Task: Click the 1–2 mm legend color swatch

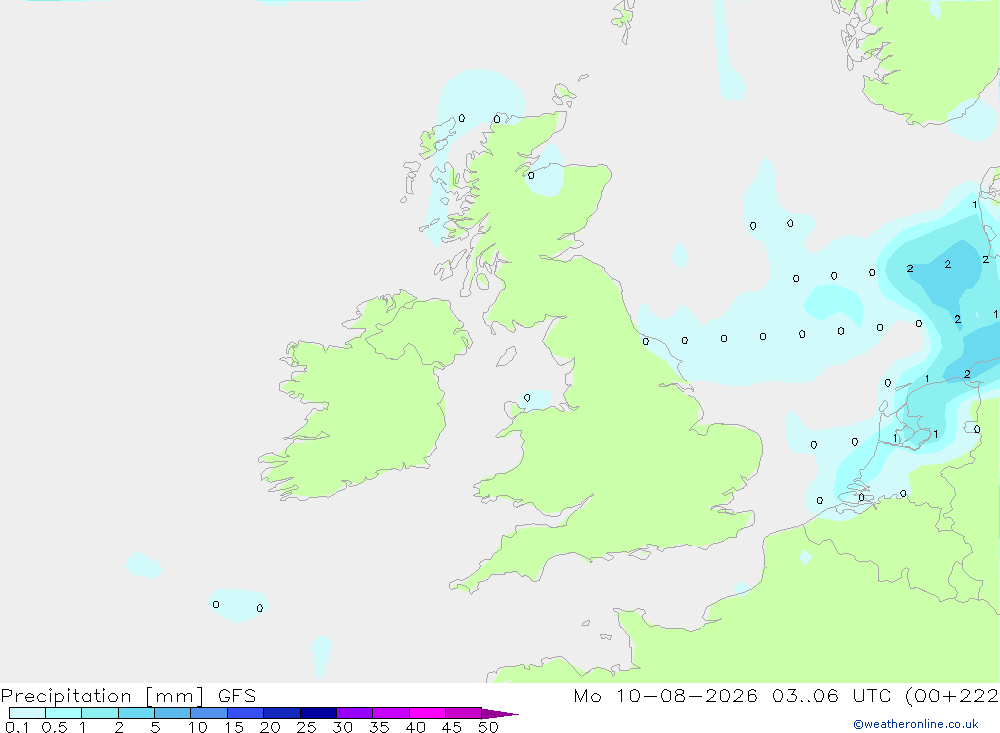Action: [100, 713]
